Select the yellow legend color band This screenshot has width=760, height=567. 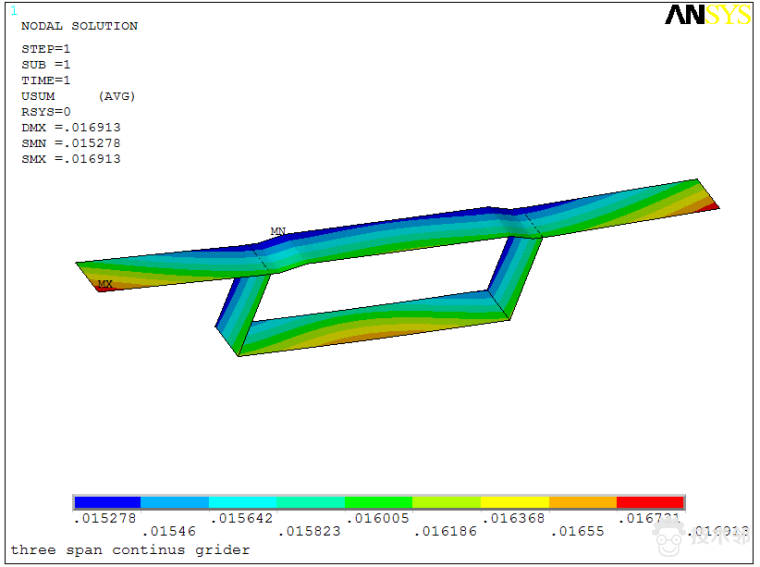click(515, 502)
